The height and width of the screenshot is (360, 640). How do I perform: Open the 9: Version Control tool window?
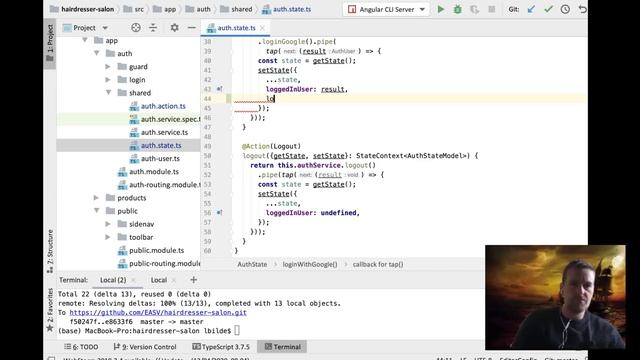pyautogui.click(x=144, y=347)
